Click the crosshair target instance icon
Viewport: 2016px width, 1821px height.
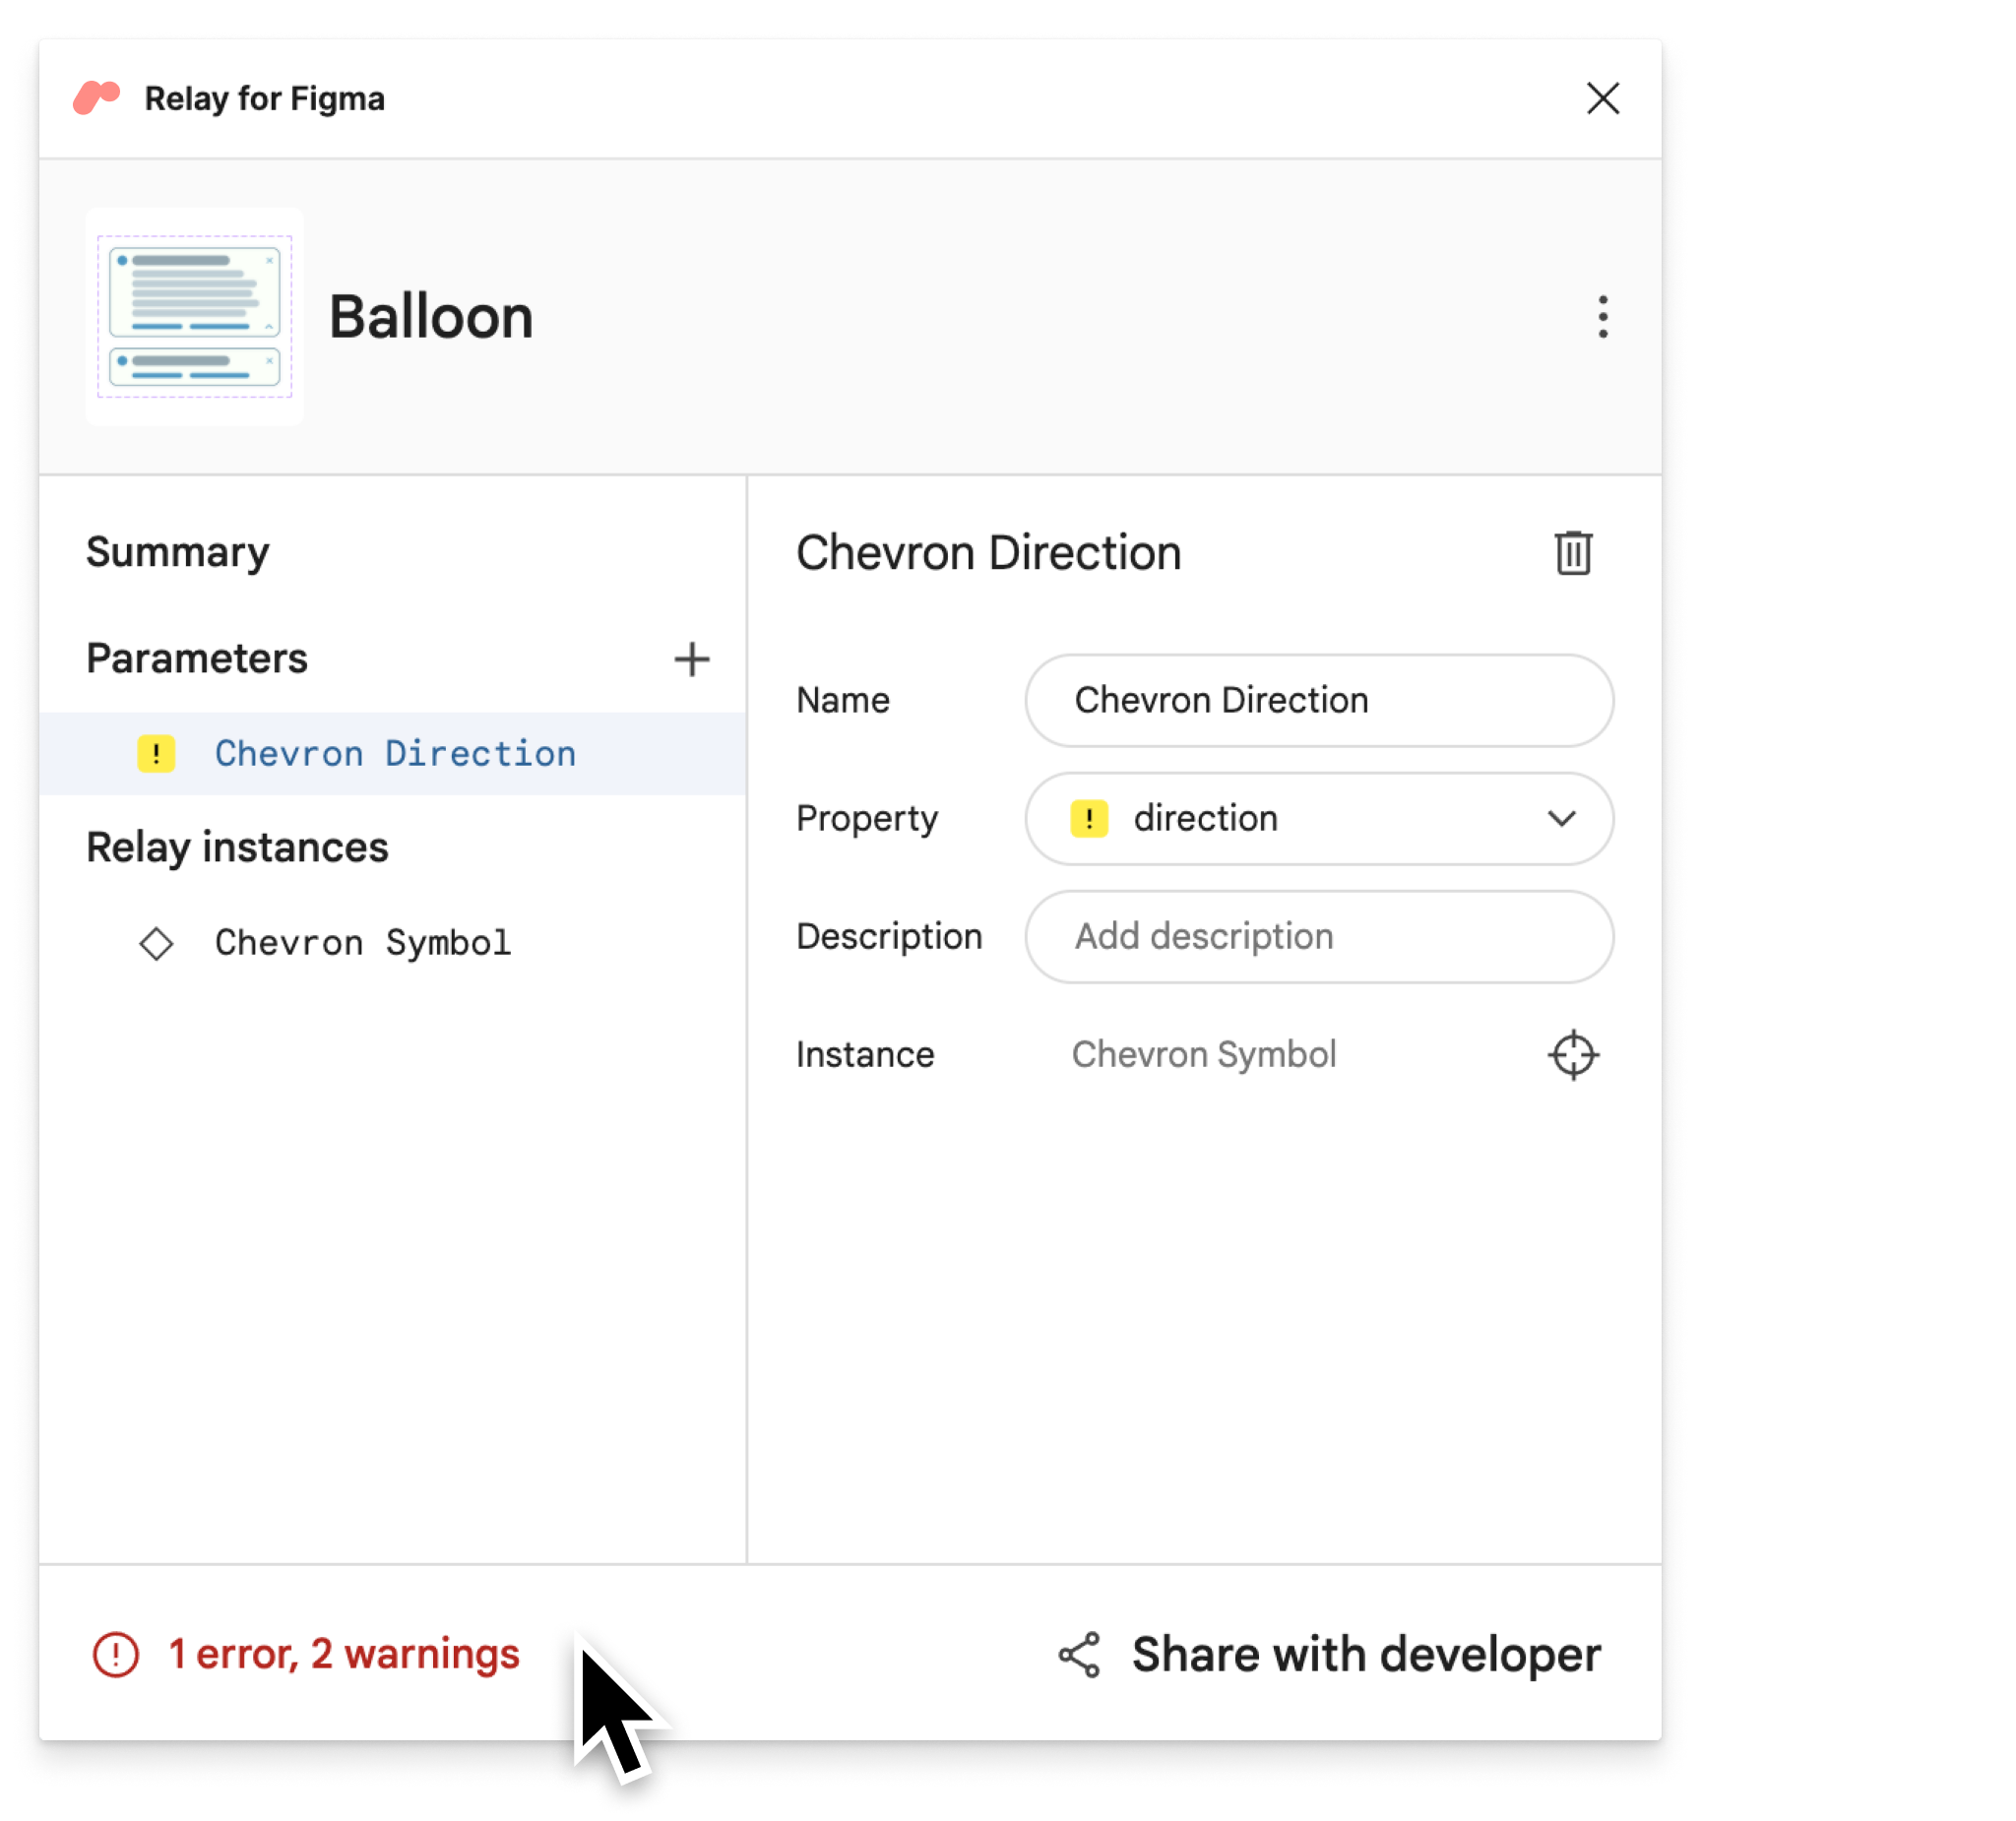pyautogui.click(x=1572, y=1055)
